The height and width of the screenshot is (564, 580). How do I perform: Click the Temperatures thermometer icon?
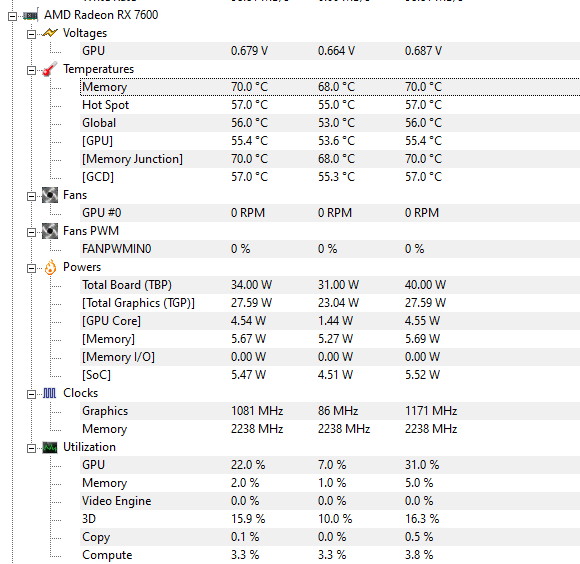[x=50, y=69]
